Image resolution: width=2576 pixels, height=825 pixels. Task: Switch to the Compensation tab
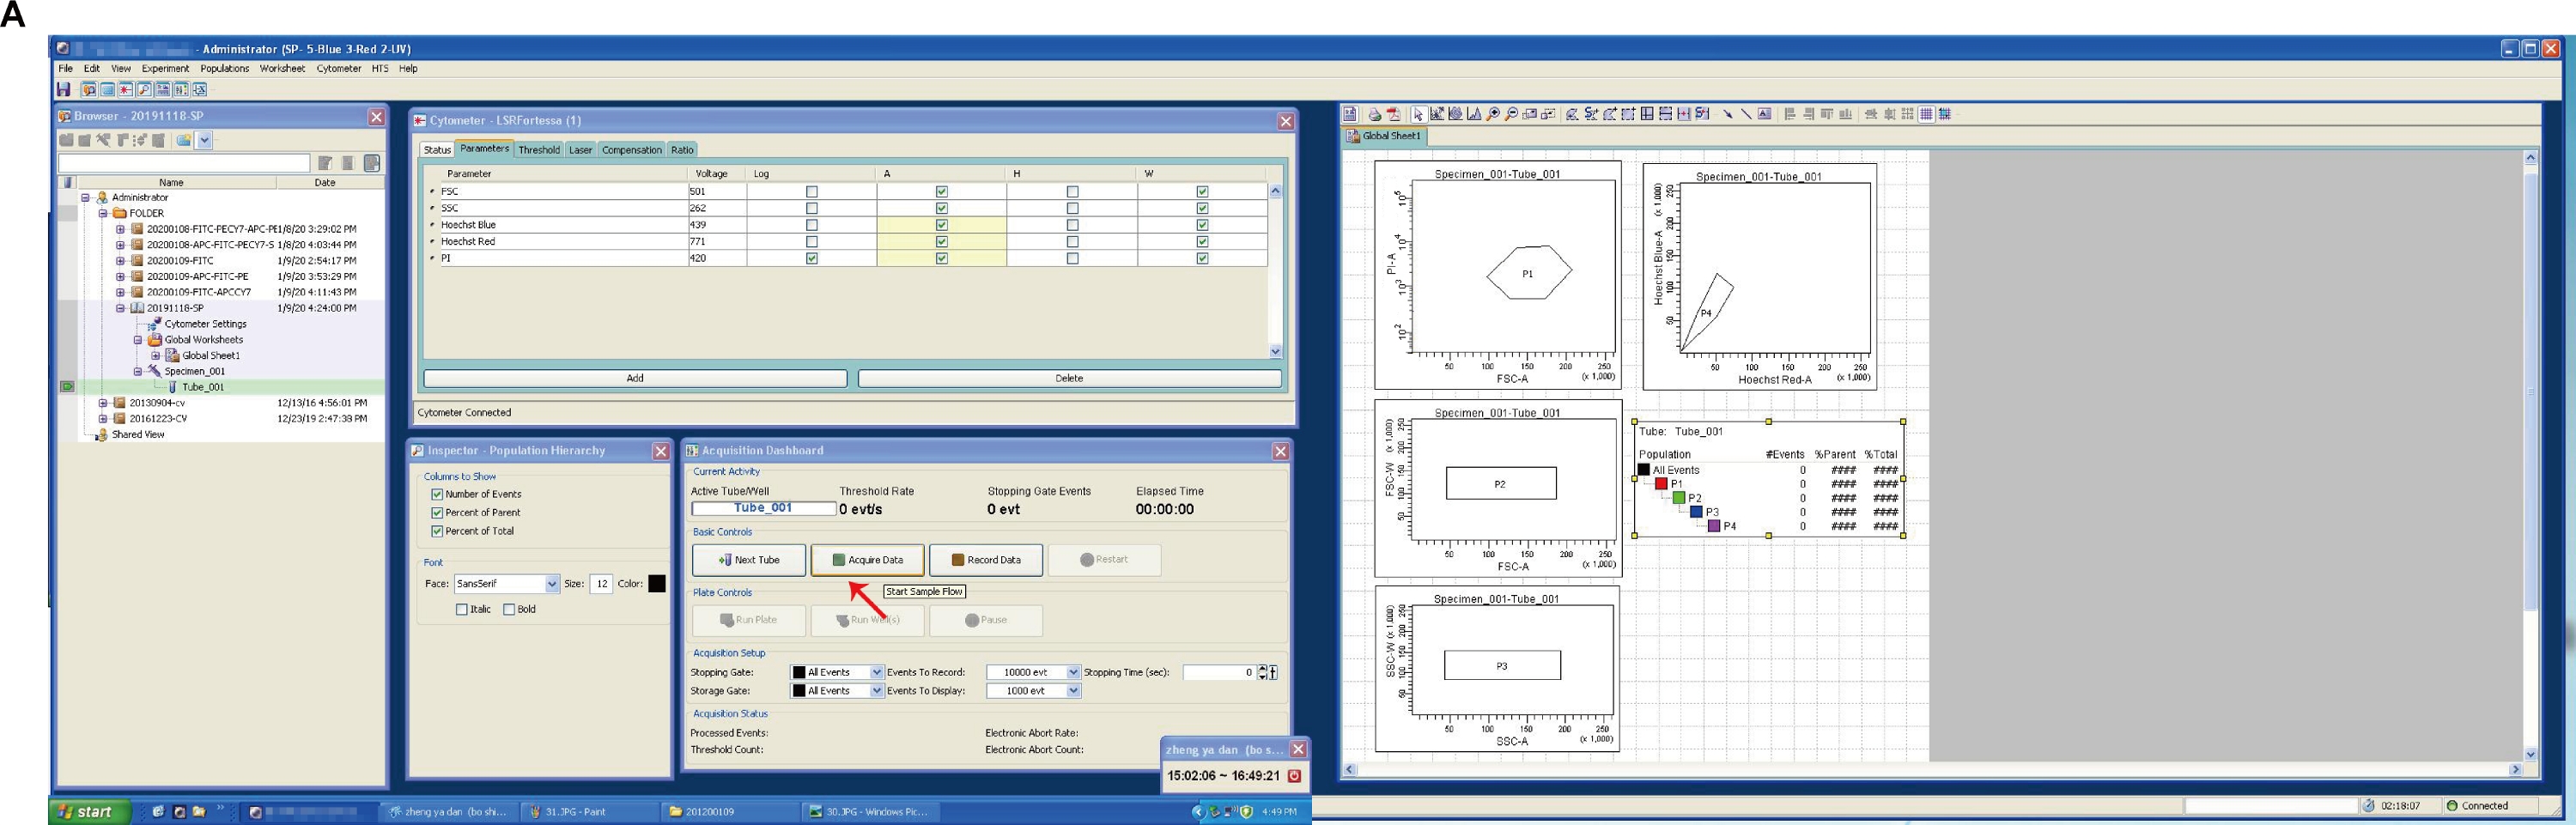631,150
